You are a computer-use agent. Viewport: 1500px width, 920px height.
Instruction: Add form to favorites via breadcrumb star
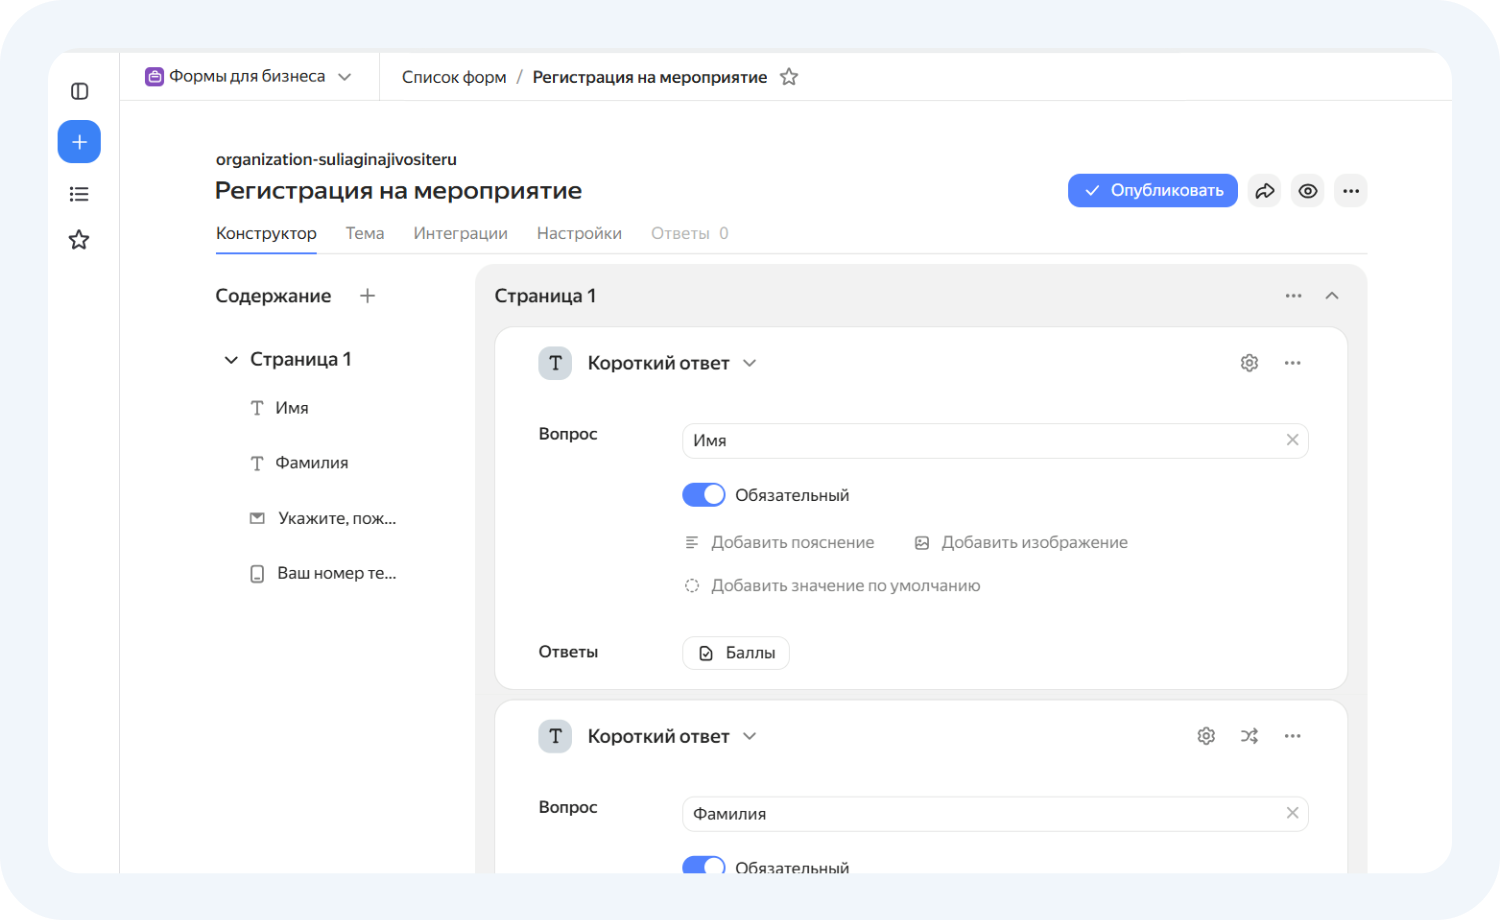(789, 77)
